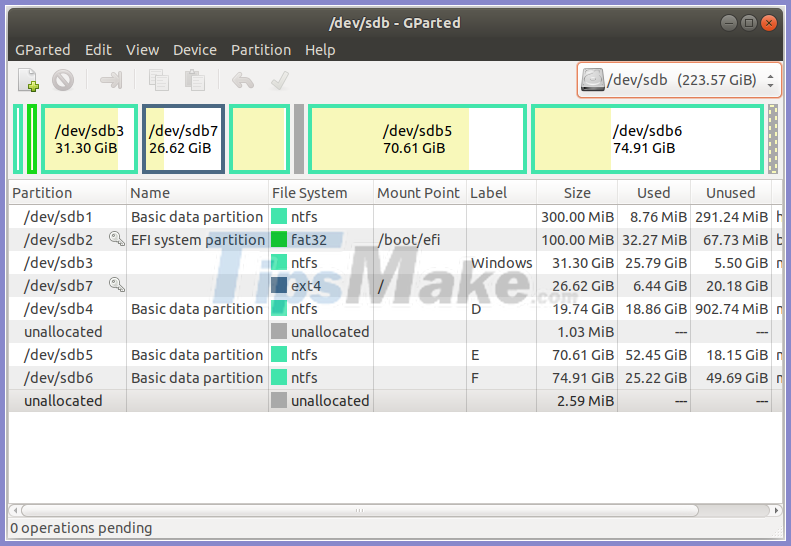Image resolution: width=791 pixels, height=546 pixels.
Task: Sort by the Label column header
Action: (x=501, y=193)
